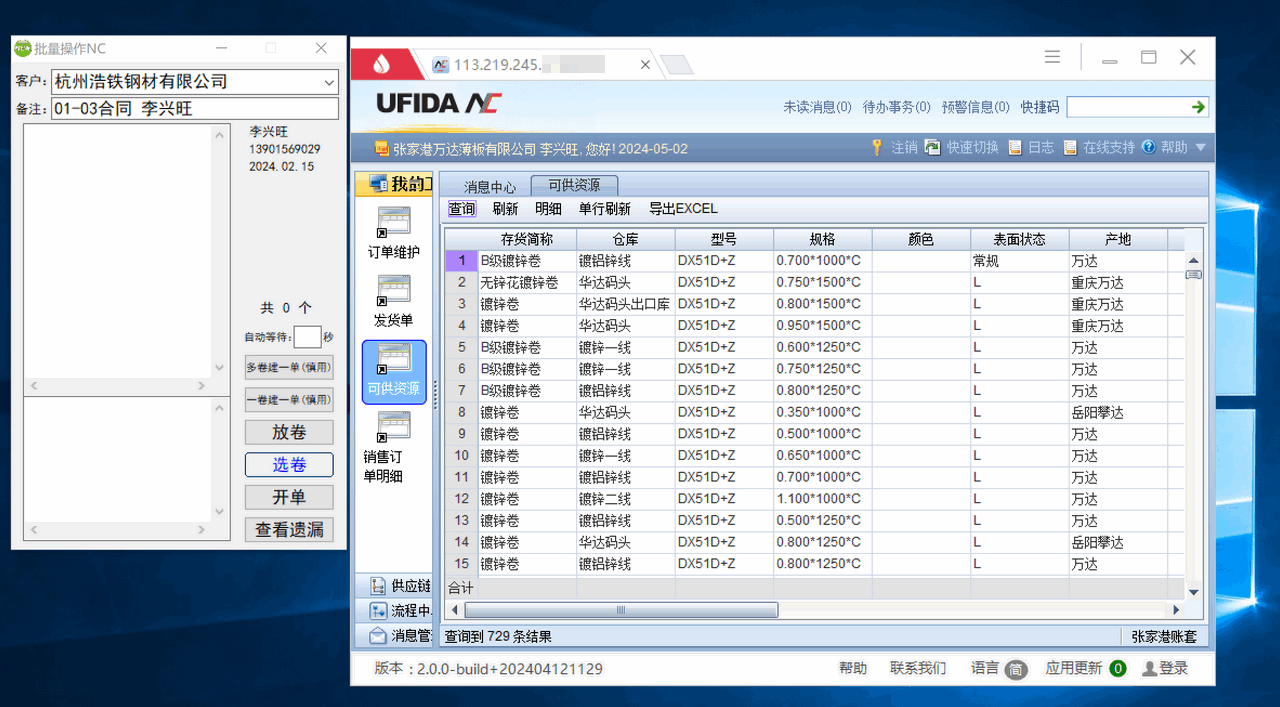1280x707 pixels.
Task: Switch to the 消息中心 tab
Action: click(x=489, y=187)
